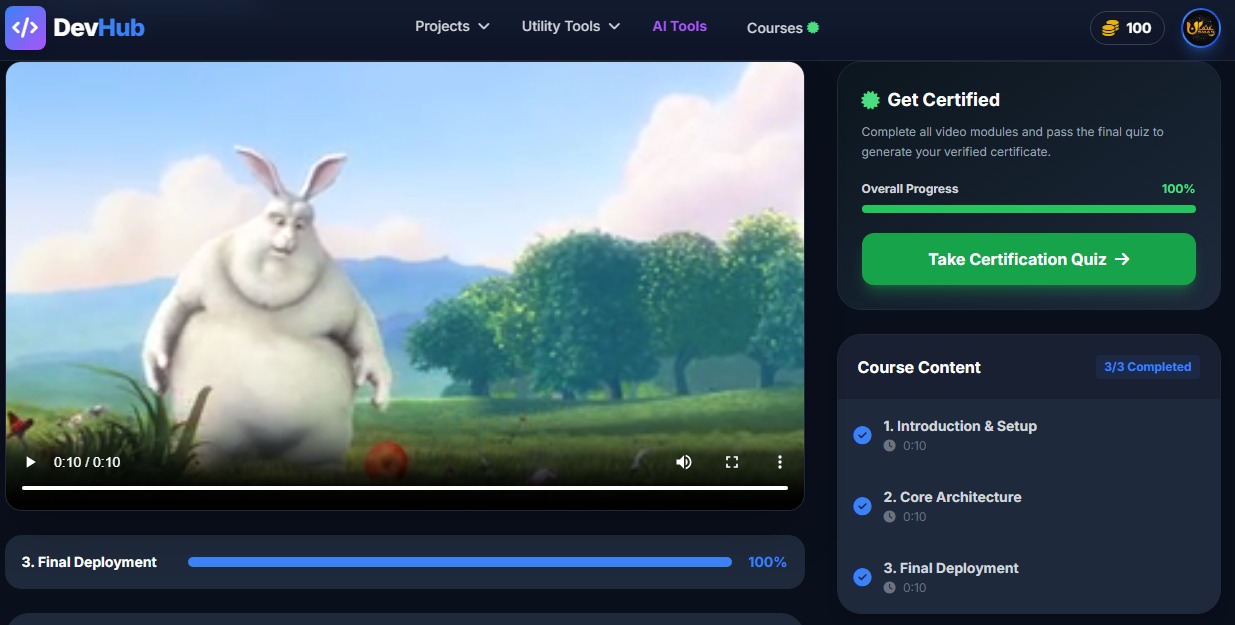The height and width of the screenshot is (625, 1235).
Task: Toggle the Final Deployment completion checkmark in list
Action: [x=862, y=577]
